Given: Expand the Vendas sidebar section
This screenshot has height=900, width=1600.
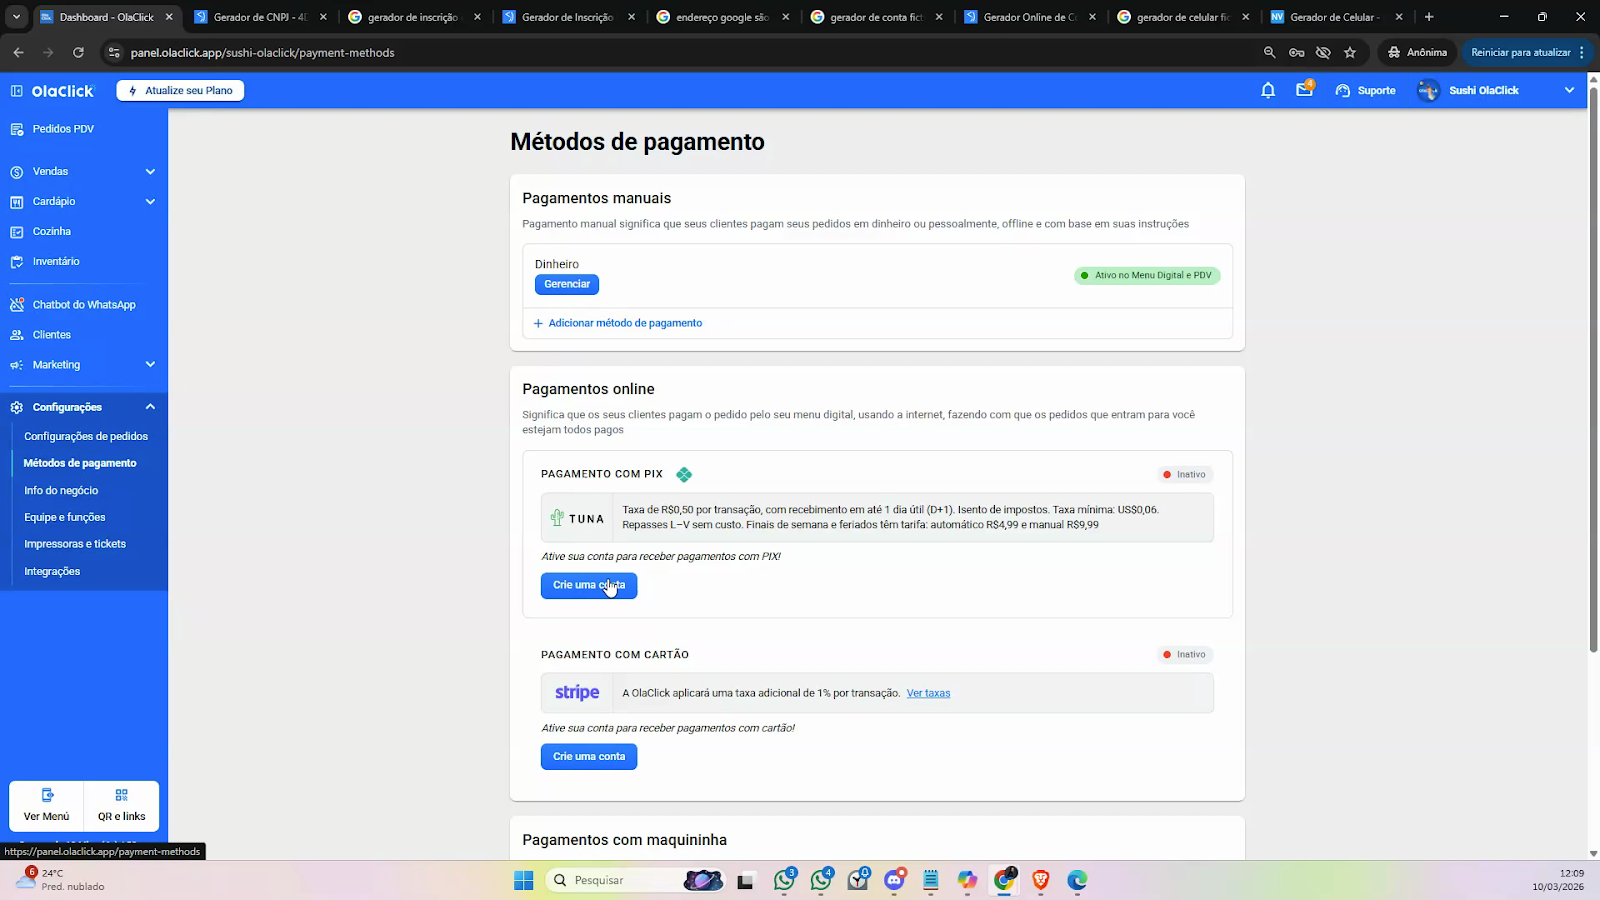Looking at the screenshot, I should 150,172.
